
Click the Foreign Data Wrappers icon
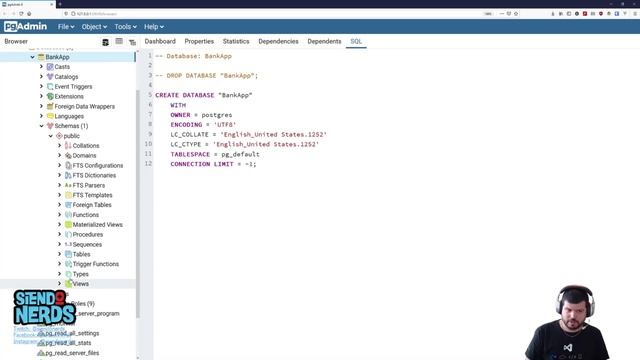(50, 106)
